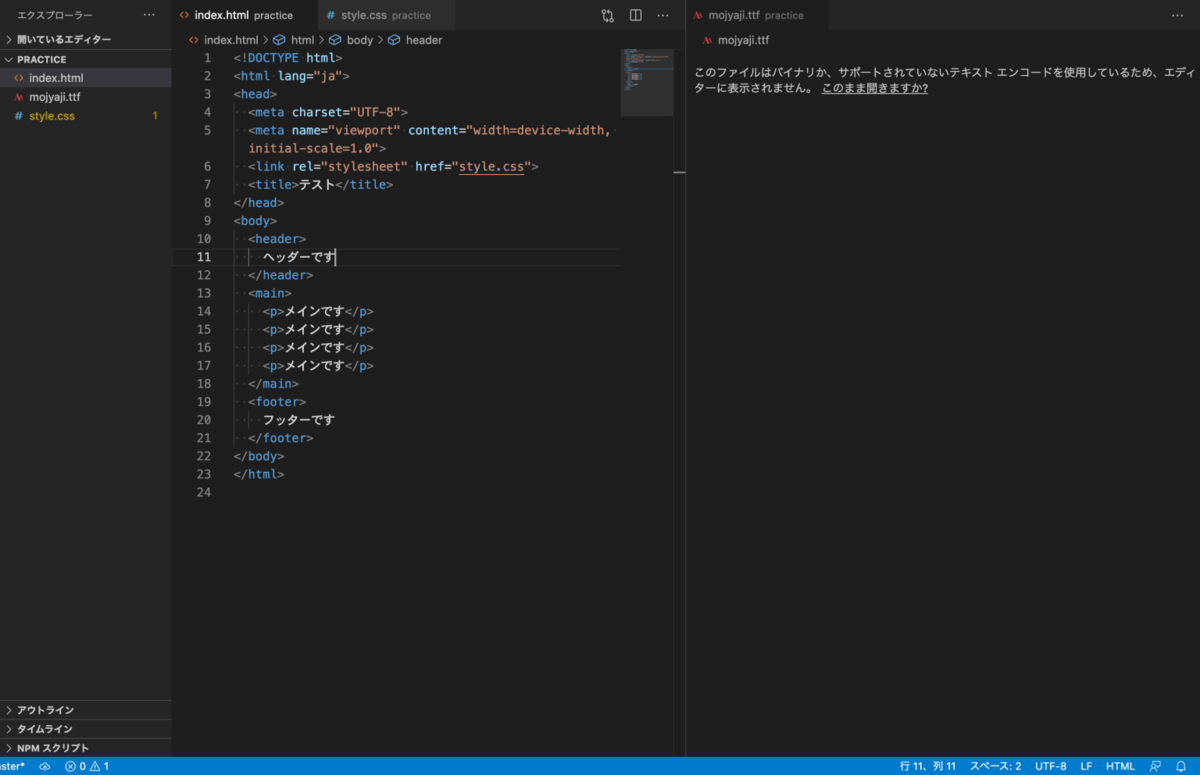Screen dimensions: 1200x775
Task: Click html in the breadcrumb path
Action: coord(302,40)
